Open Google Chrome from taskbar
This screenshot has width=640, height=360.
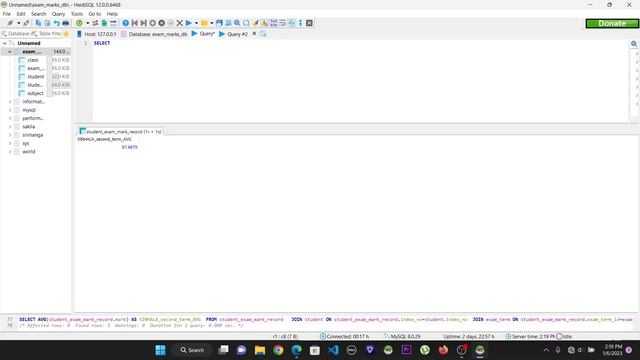(278, 350)
